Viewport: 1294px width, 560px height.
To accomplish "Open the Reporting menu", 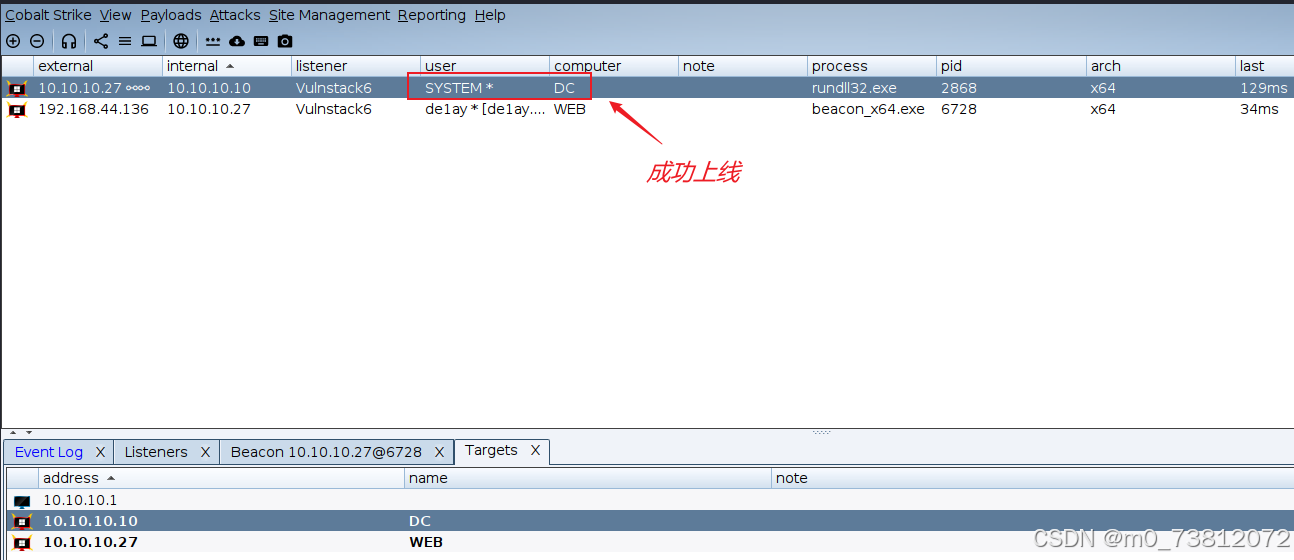I will point(432,15).
